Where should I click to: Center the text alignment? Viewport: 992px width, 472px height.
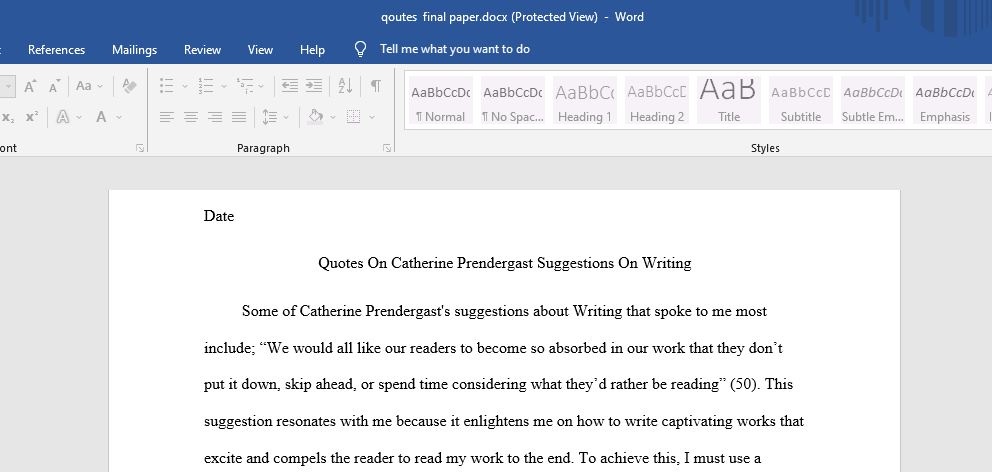click(x=190, y=117)
